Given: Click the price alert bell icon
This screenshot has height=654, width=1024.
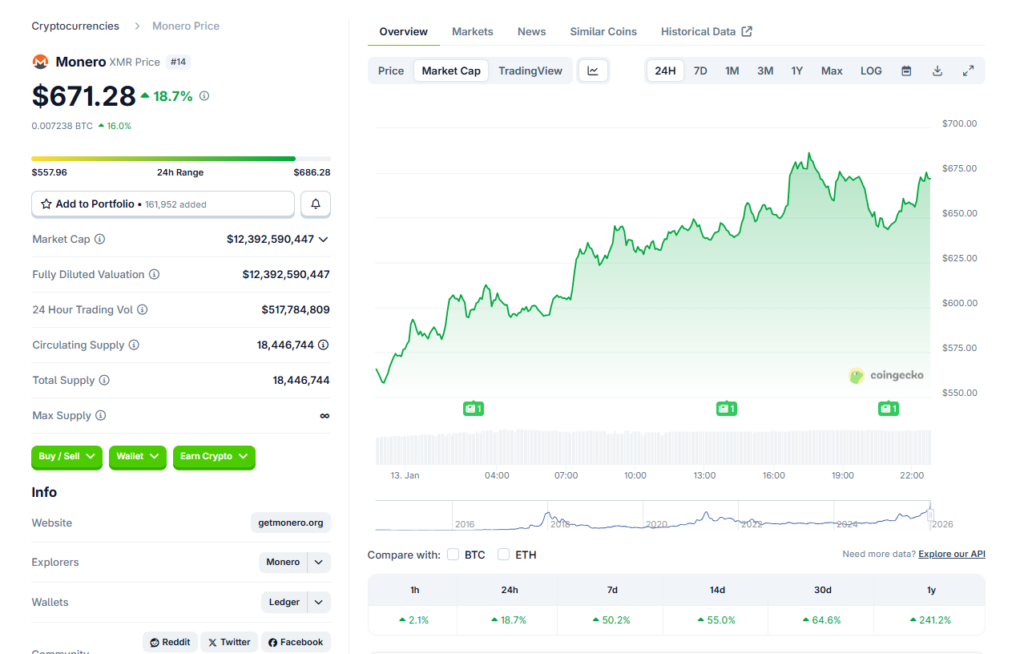Looking at the screenshot, I should [315, 204].
